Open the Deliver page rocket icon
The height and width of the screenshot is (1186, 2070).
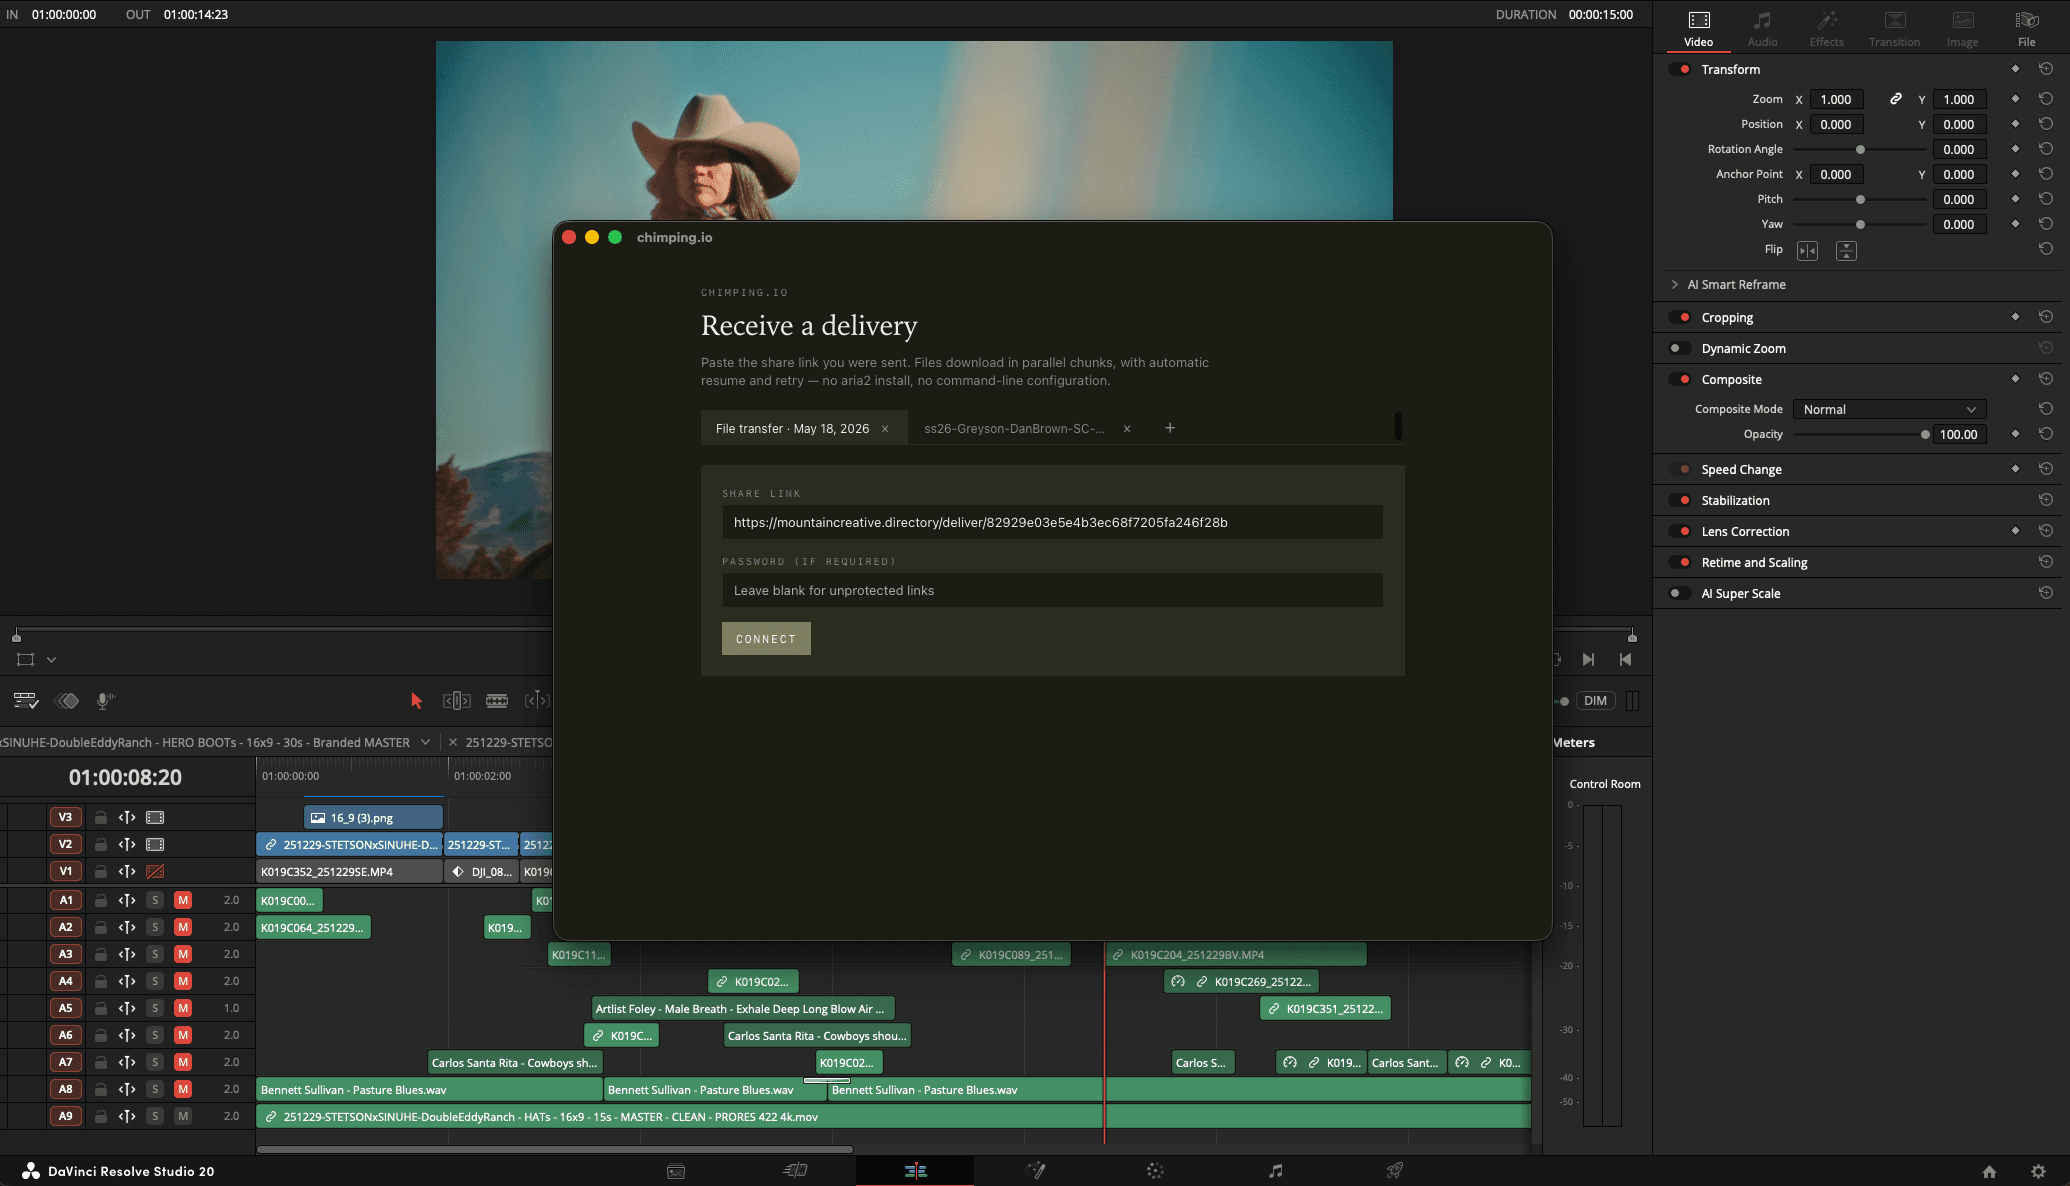[1394, 1171]
